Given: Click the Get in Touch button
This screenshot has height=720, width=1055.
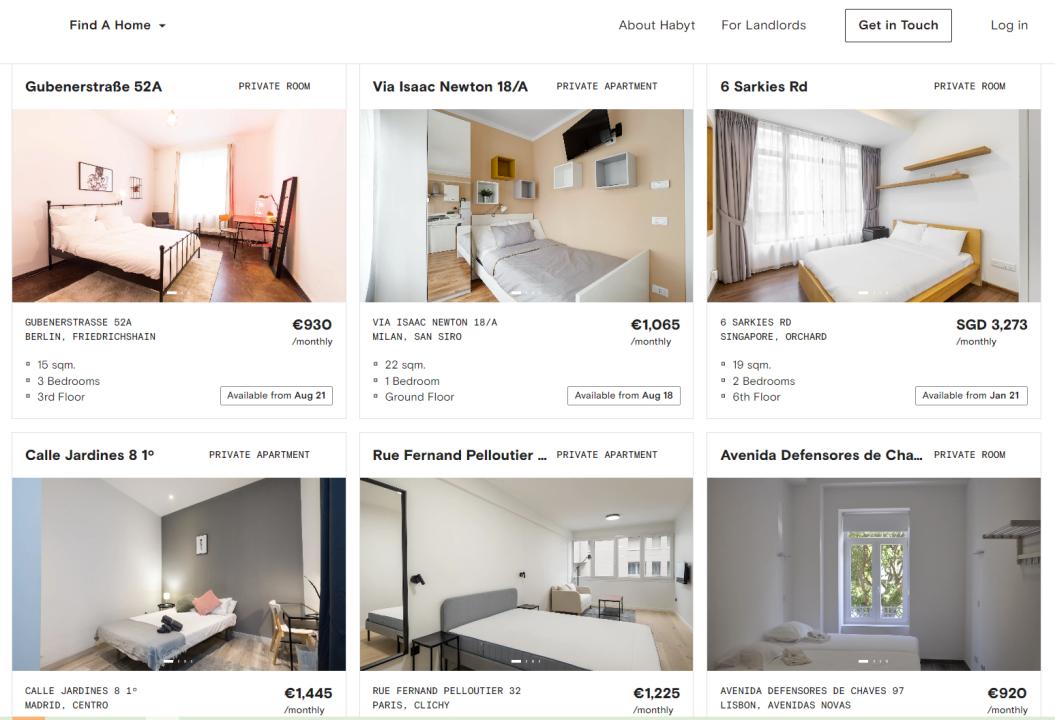Looking at the screenshot, I should pyautogui.click(x=898, y=26).
